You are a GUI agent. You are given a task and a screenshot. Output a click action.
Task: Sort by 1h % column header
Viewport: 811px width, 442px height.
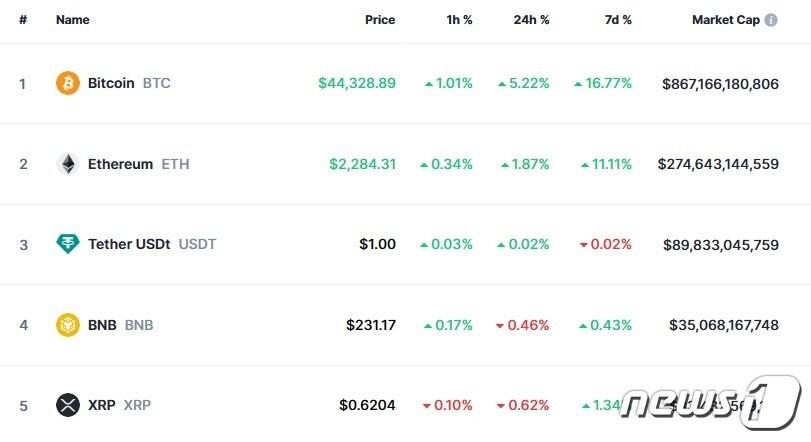coord(458,20)
